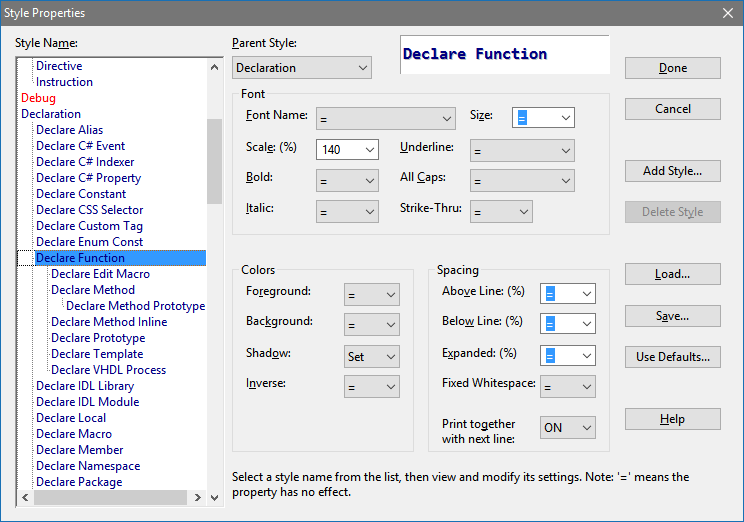744x522 pixels.
Task: Select the Debug style in list
Action: [38, 98]
